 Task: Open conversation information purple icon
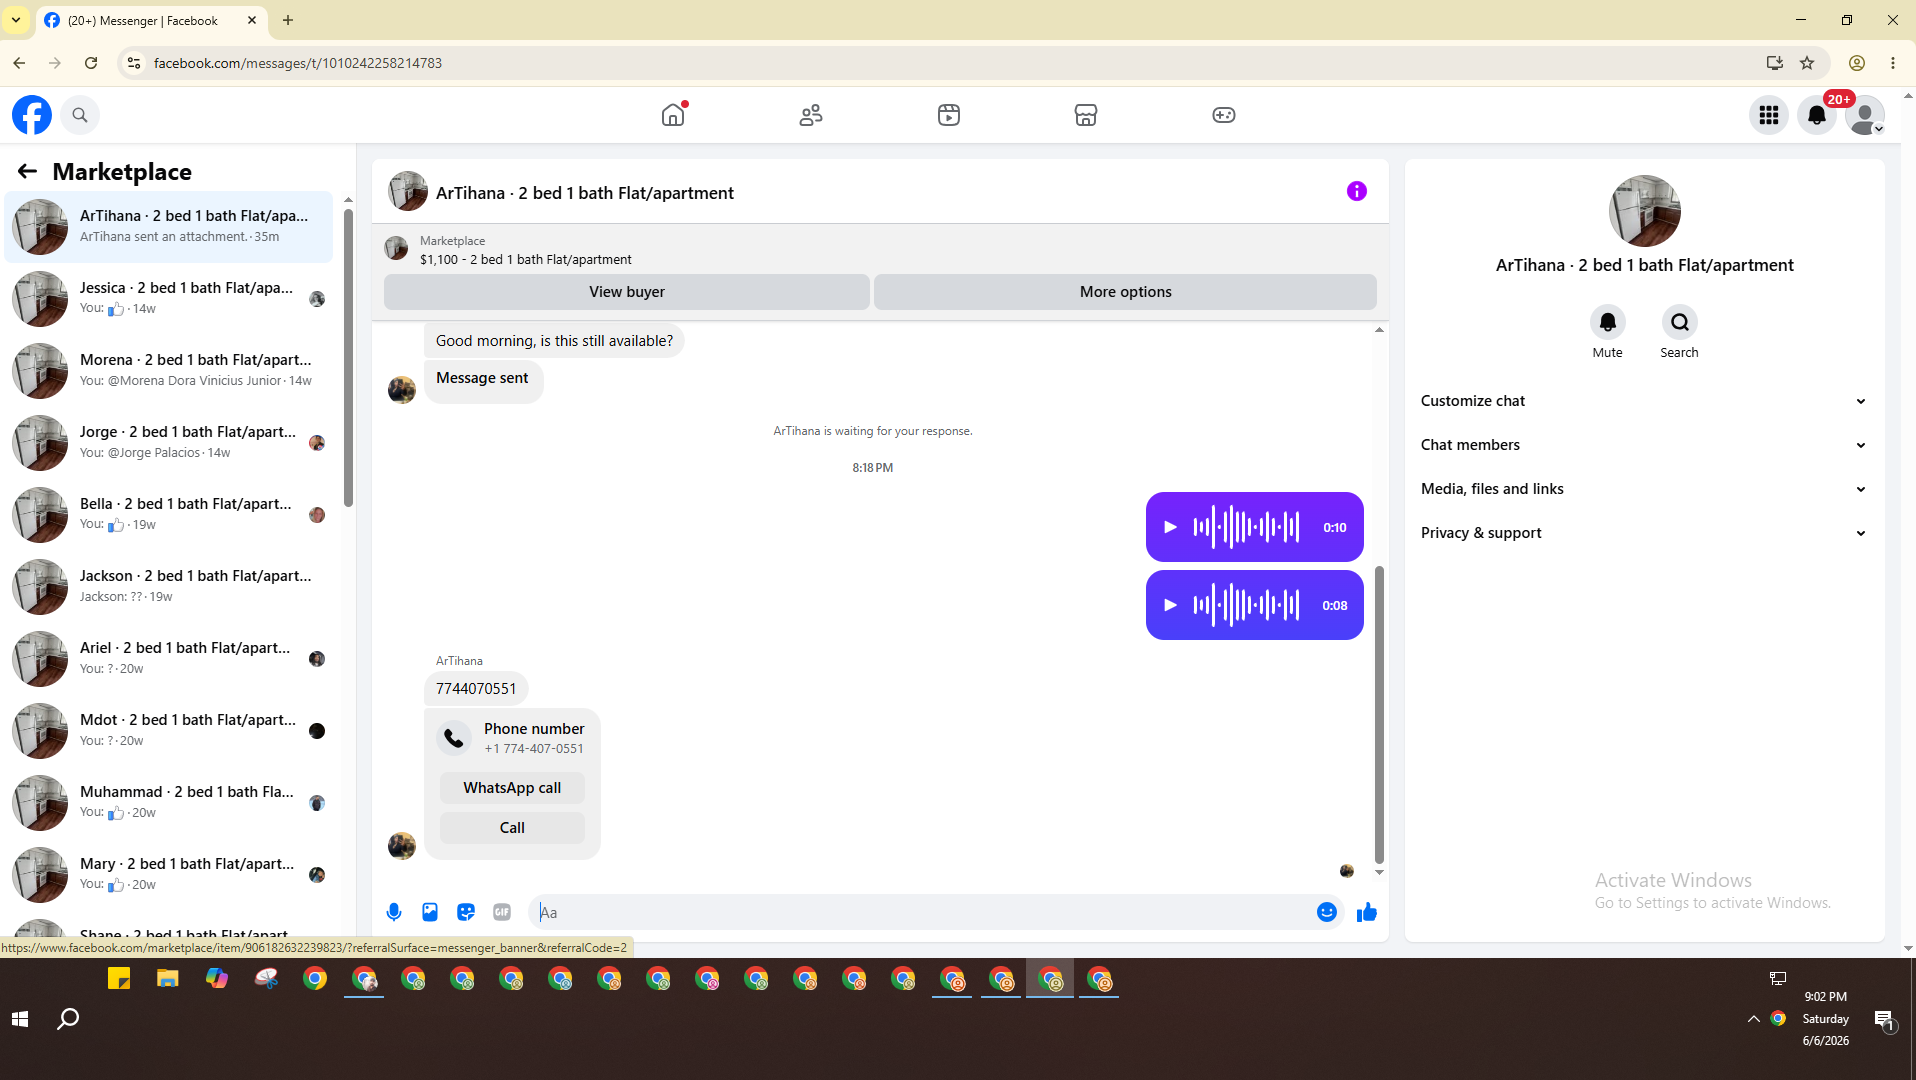point(1357,191)
